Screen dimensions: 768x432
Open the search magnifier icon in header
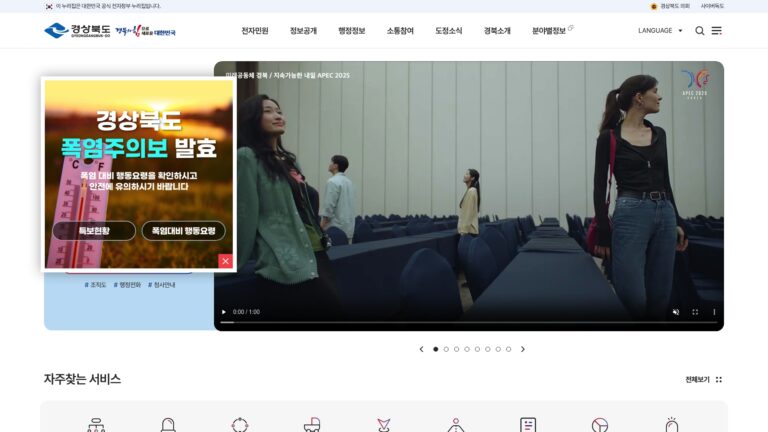[699, 31]
